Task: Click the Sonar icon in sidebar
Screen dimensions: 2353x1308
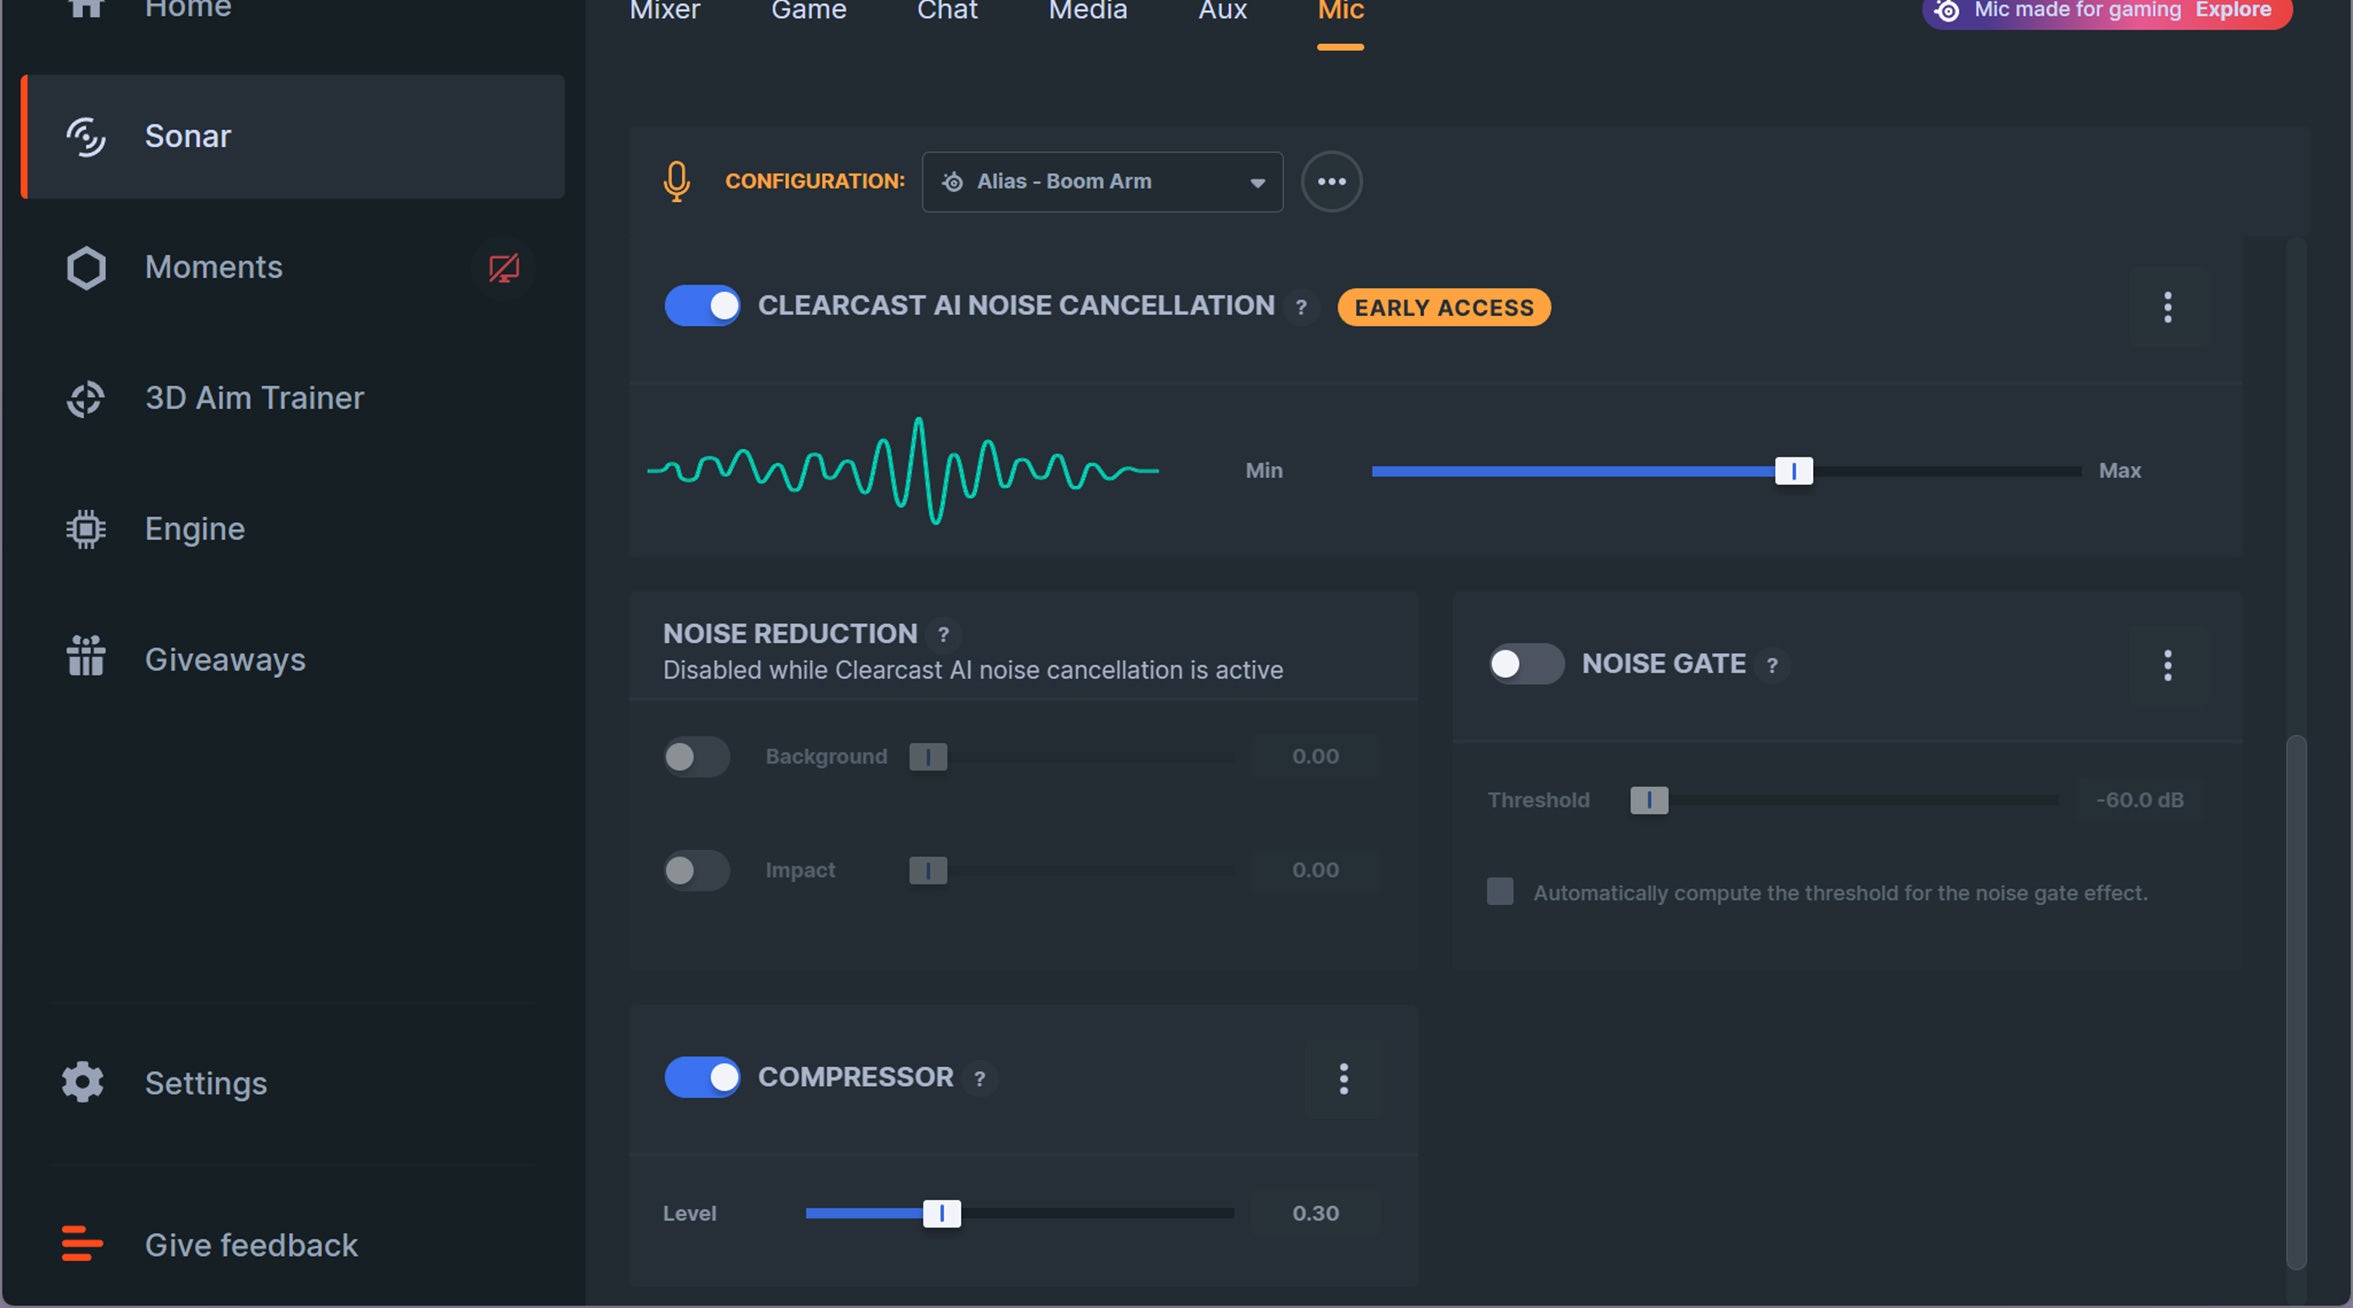Action: 86,137
